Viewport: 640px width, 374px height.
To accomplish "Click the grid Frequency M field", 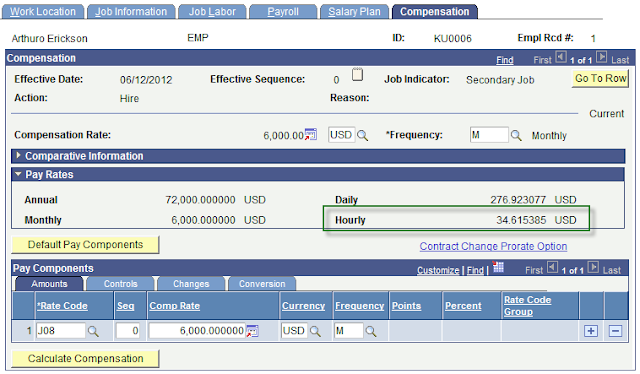I will [x=349, y=330].
